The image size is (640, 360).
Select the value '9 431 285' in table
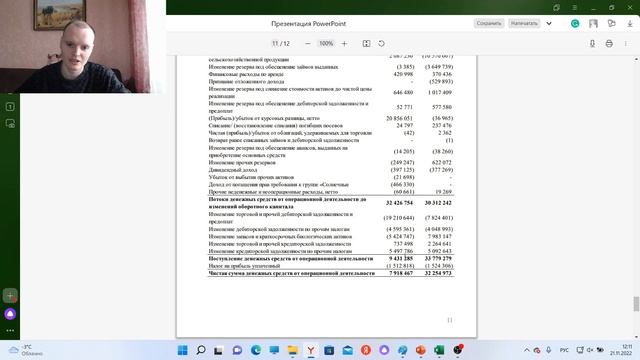tap(401, 258)
